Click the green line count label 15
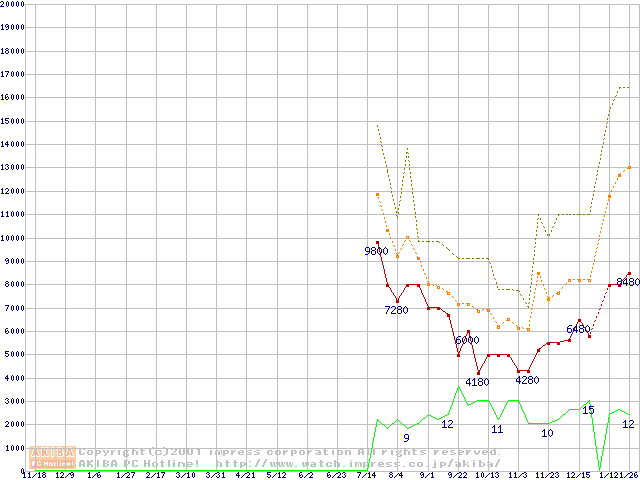The height and width of the screenshot is (480, 640). pyautogui.click(x=588, y=410)
